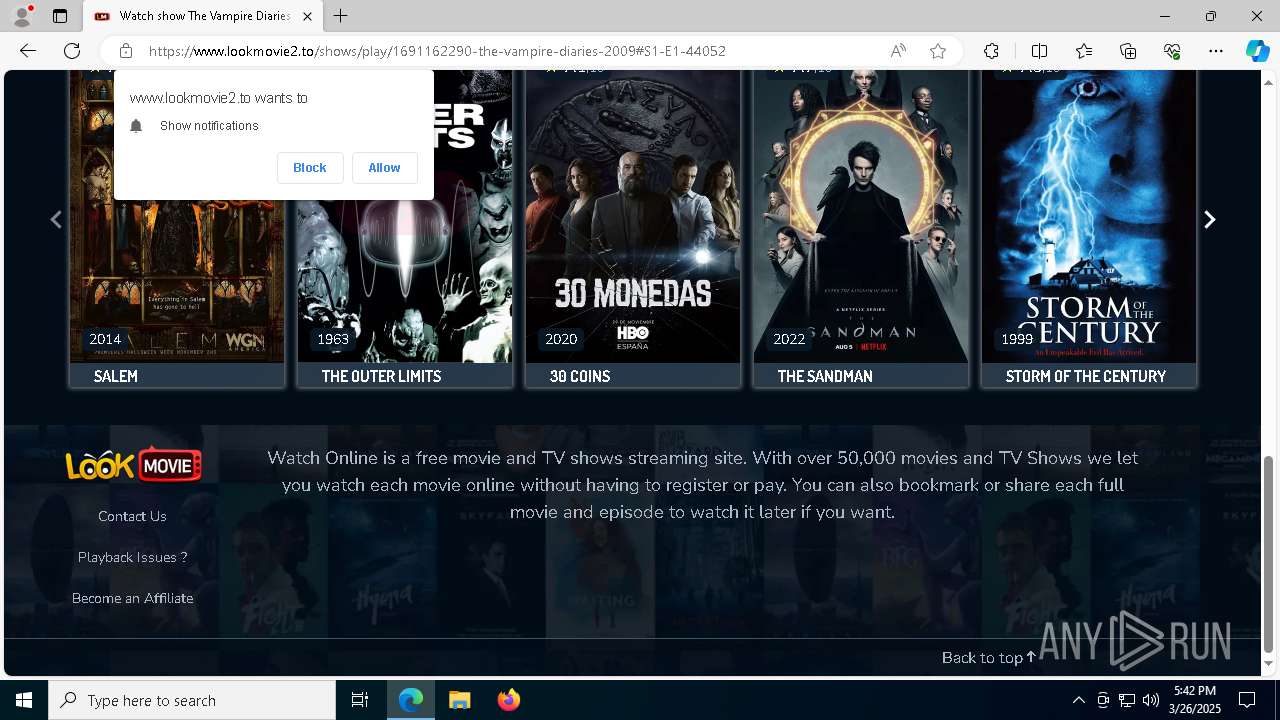Click the page vertical scrollbar
1280x720 pixels.
pyautogui.click(x=1268, y=555)
